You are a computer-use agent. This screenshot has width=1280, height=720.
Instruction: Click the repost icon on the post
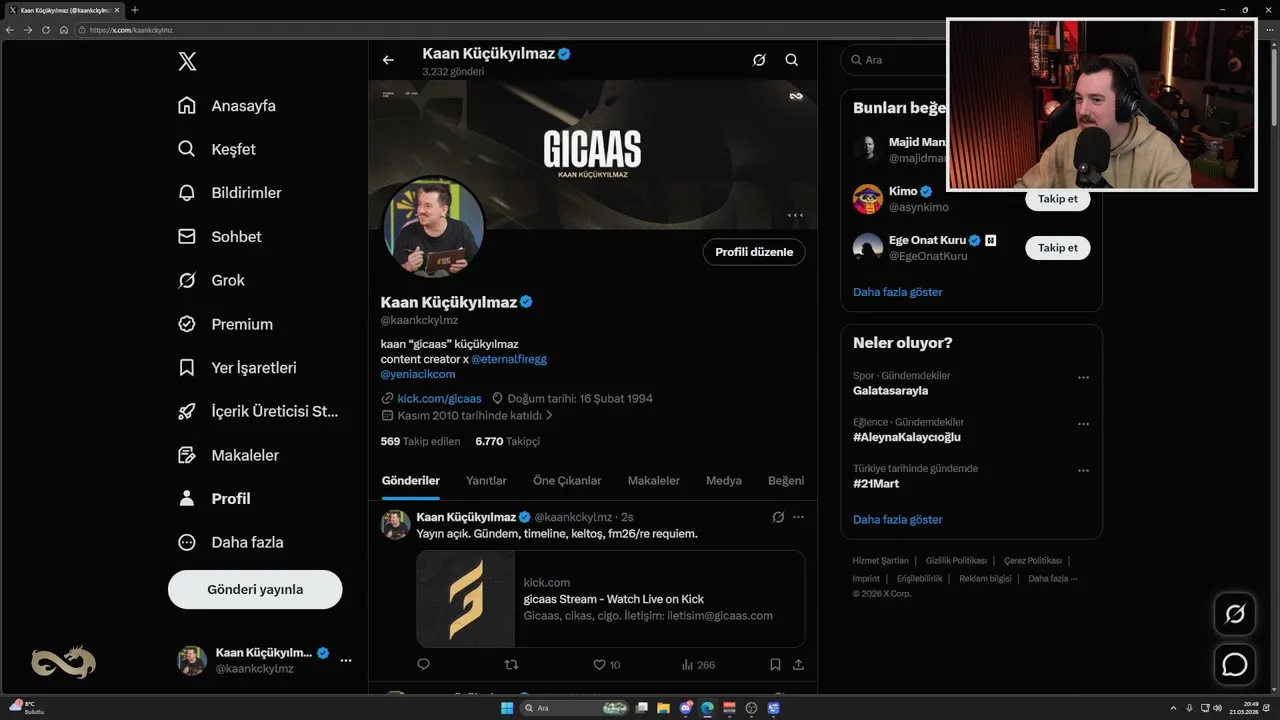pyautogui.click(x=511, y=664)
